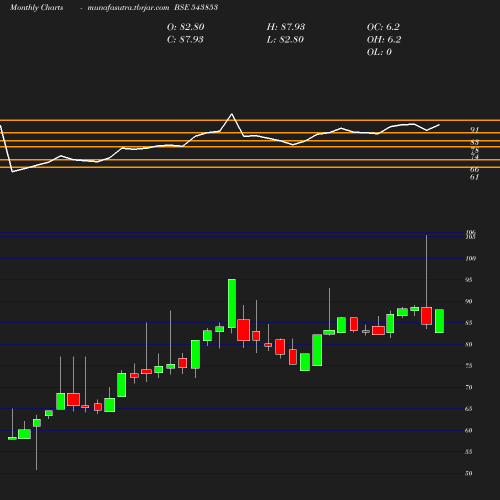
Task: Click the last green candle on the right
Action: pos(439,321)
